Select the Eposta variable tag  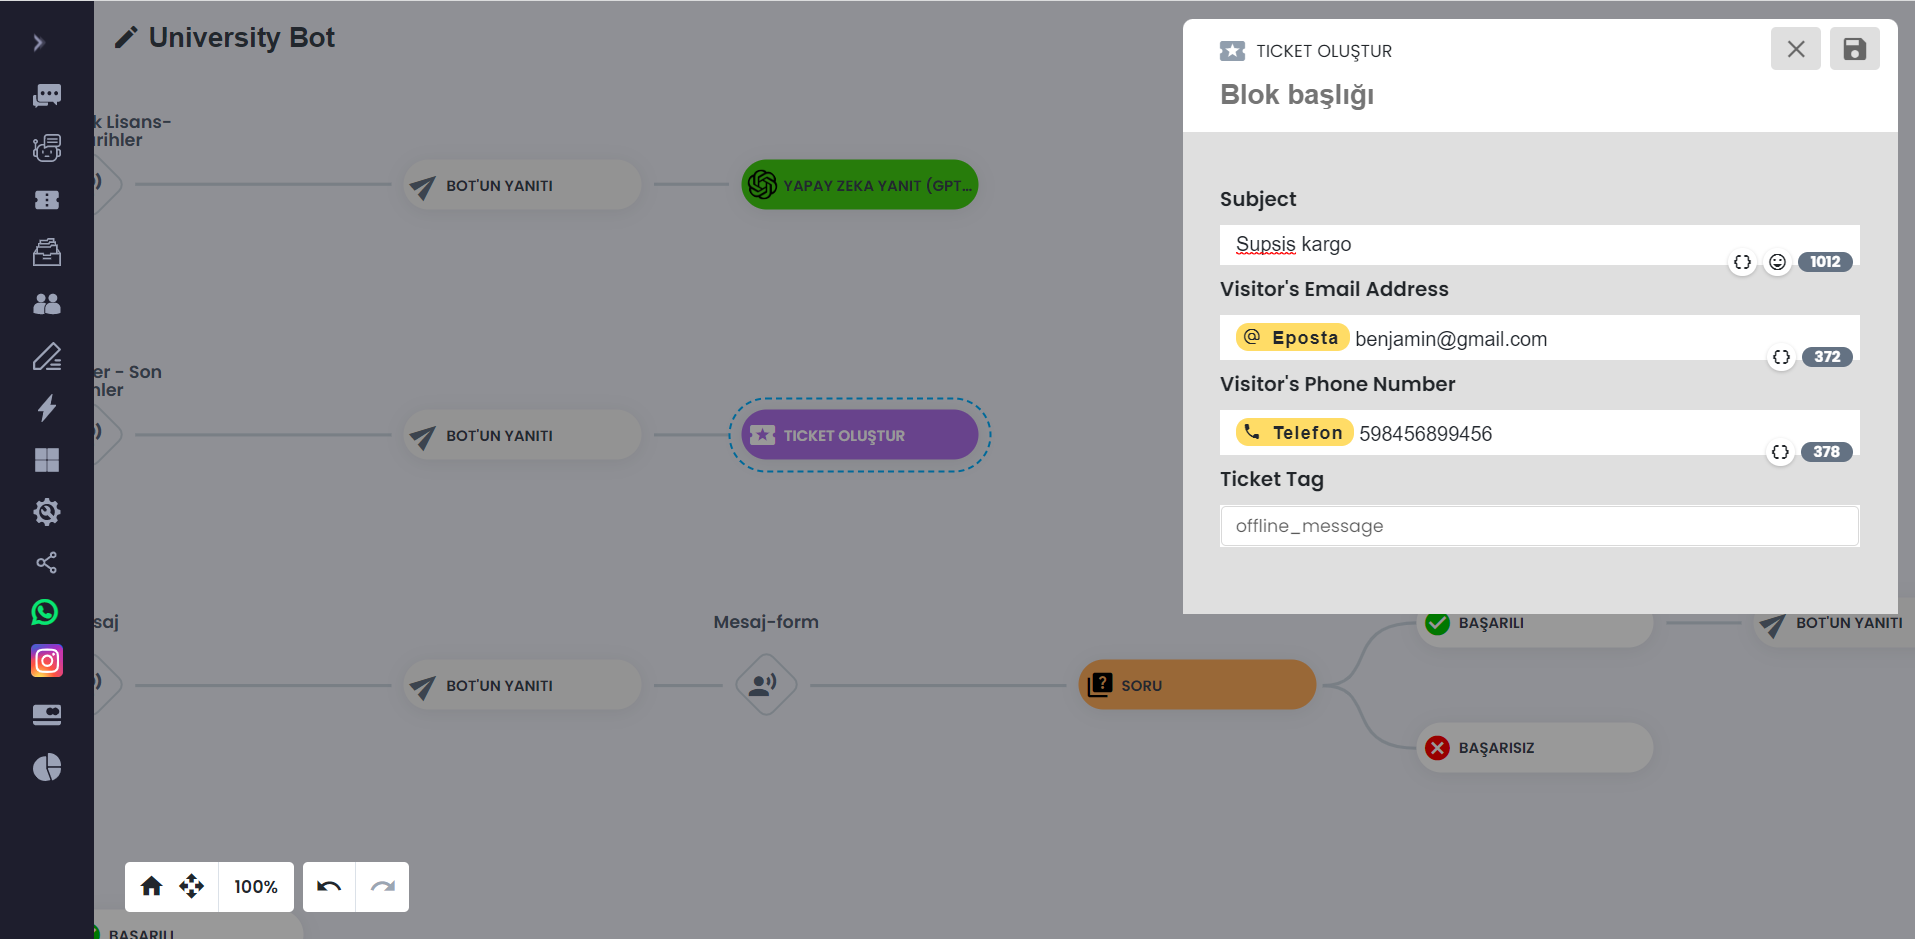tap(1292, 338)
